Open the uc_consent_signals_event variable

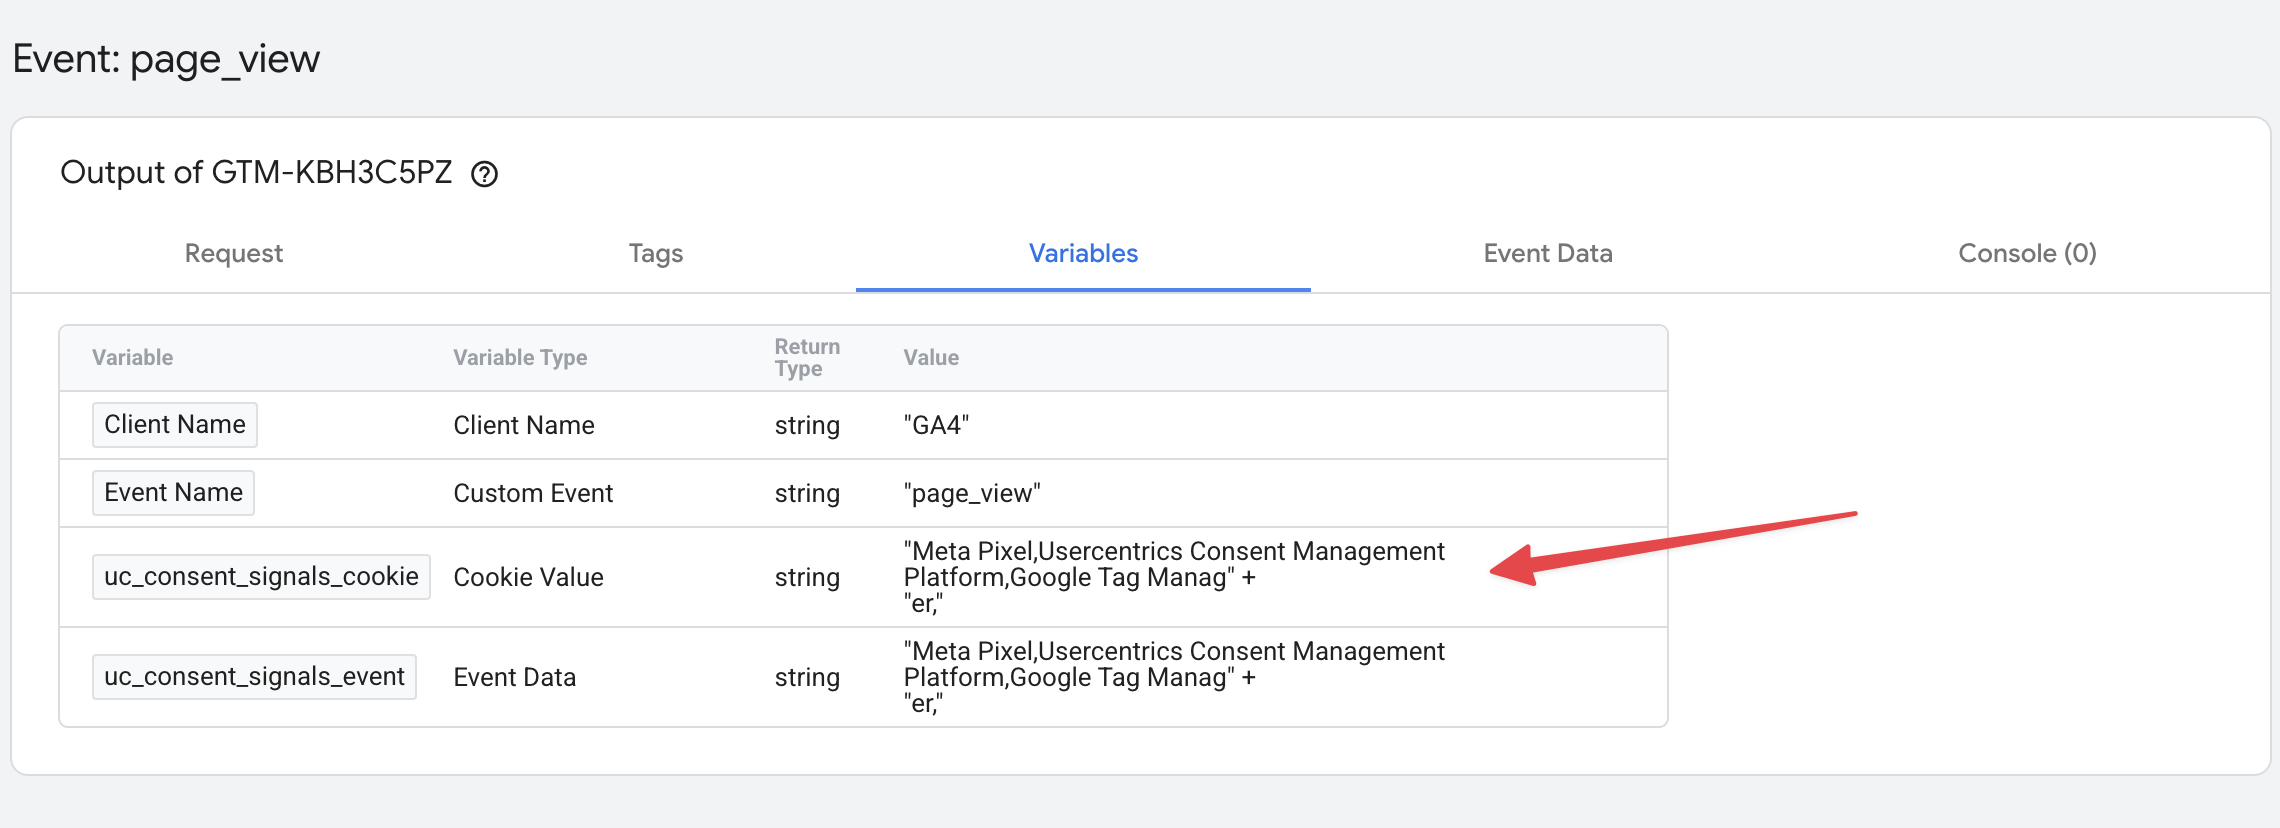pyautogui.click(x=254, y=677)
